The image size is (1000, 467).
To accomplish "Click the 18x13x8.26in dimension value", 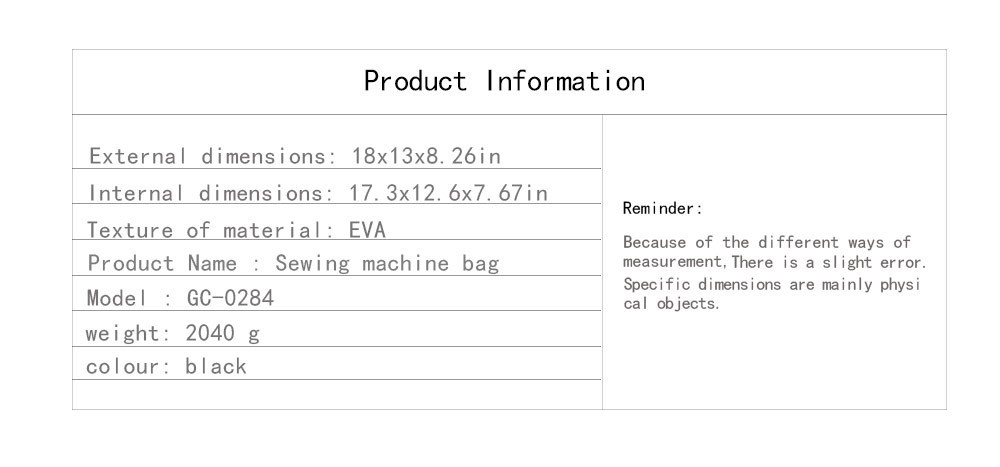I will [425, 156].
